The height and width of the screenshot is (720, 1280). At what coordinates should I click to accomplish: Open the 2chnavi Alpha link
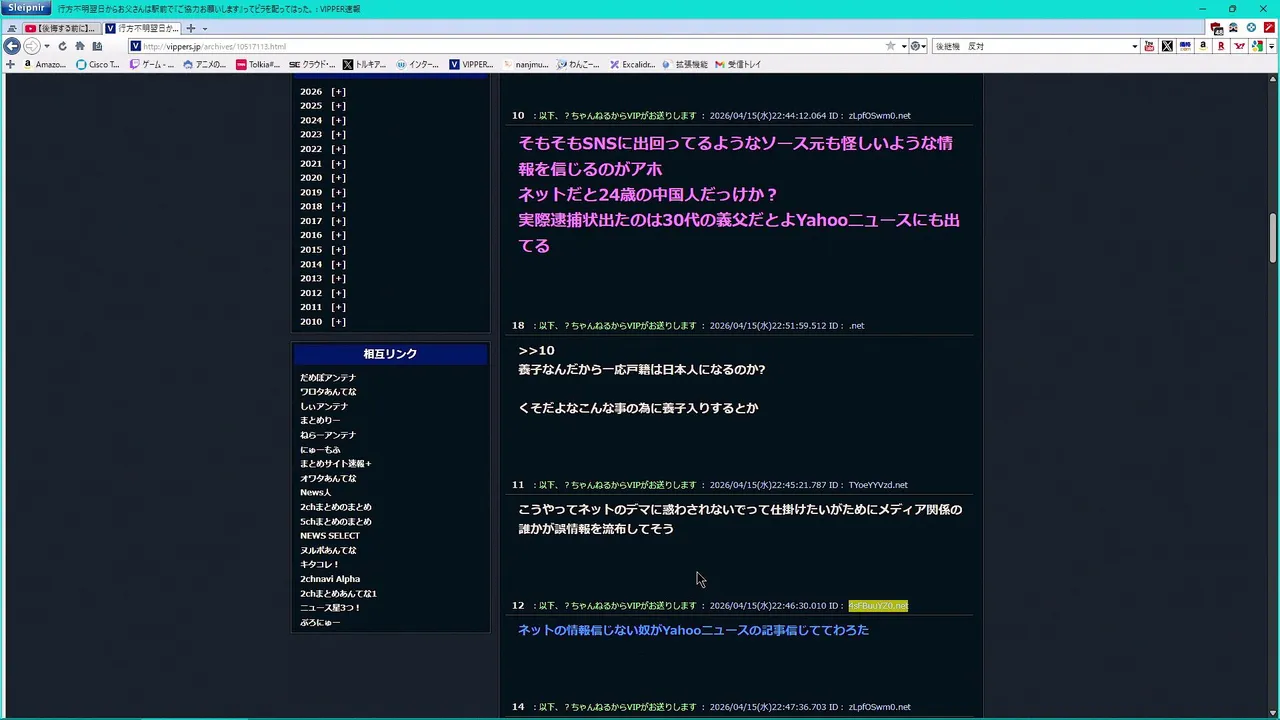(x=330, y=579)
